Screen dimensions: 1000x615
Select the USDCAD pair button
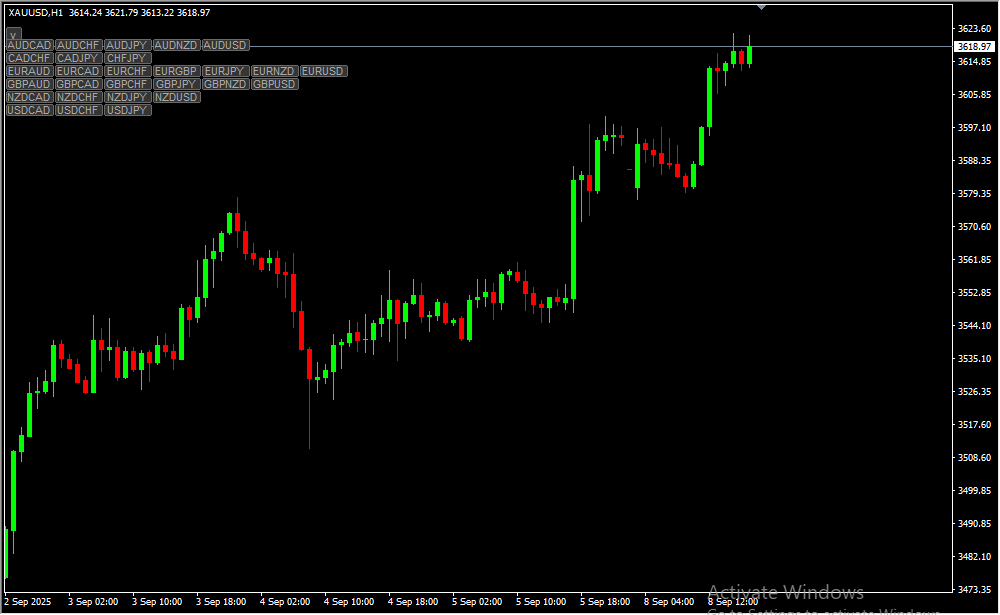point(29,110)
